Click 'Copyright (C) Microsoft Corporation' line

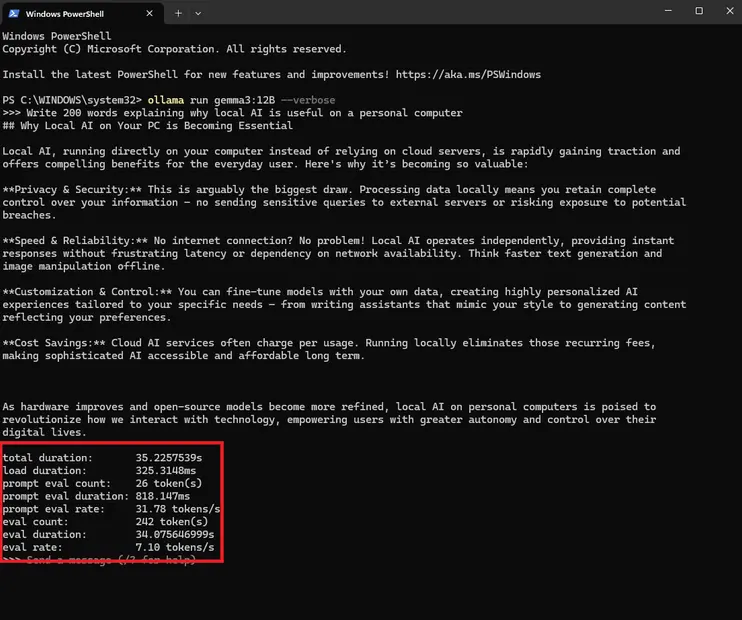pos(175,49)
